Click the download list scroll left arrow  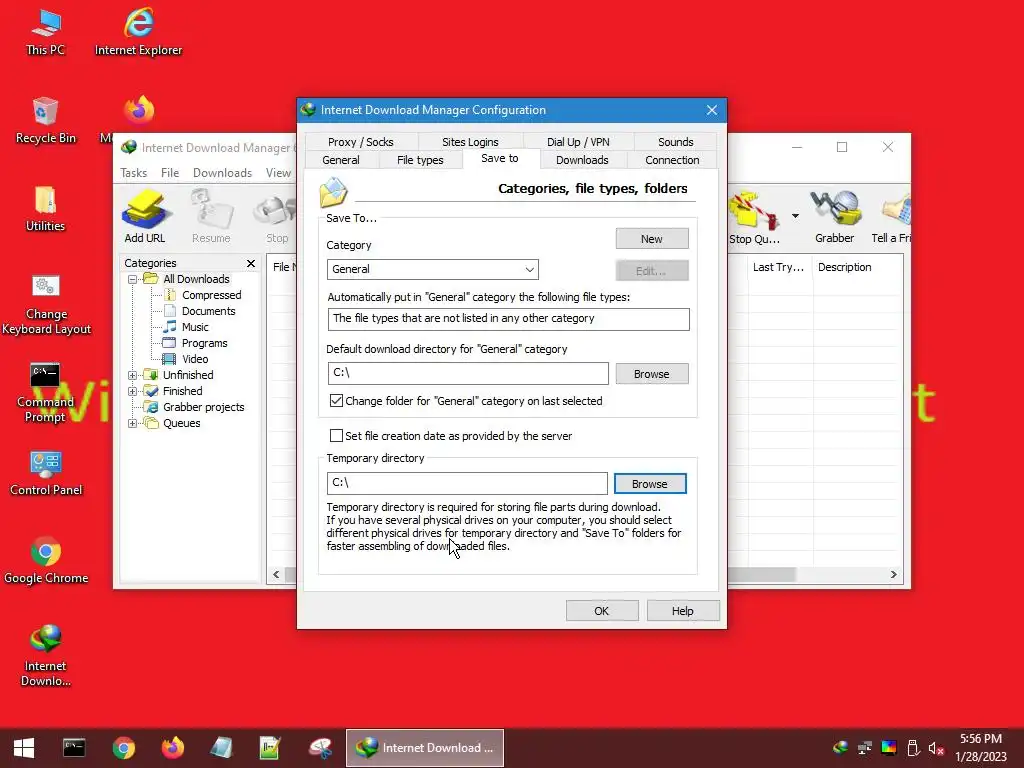276,575
